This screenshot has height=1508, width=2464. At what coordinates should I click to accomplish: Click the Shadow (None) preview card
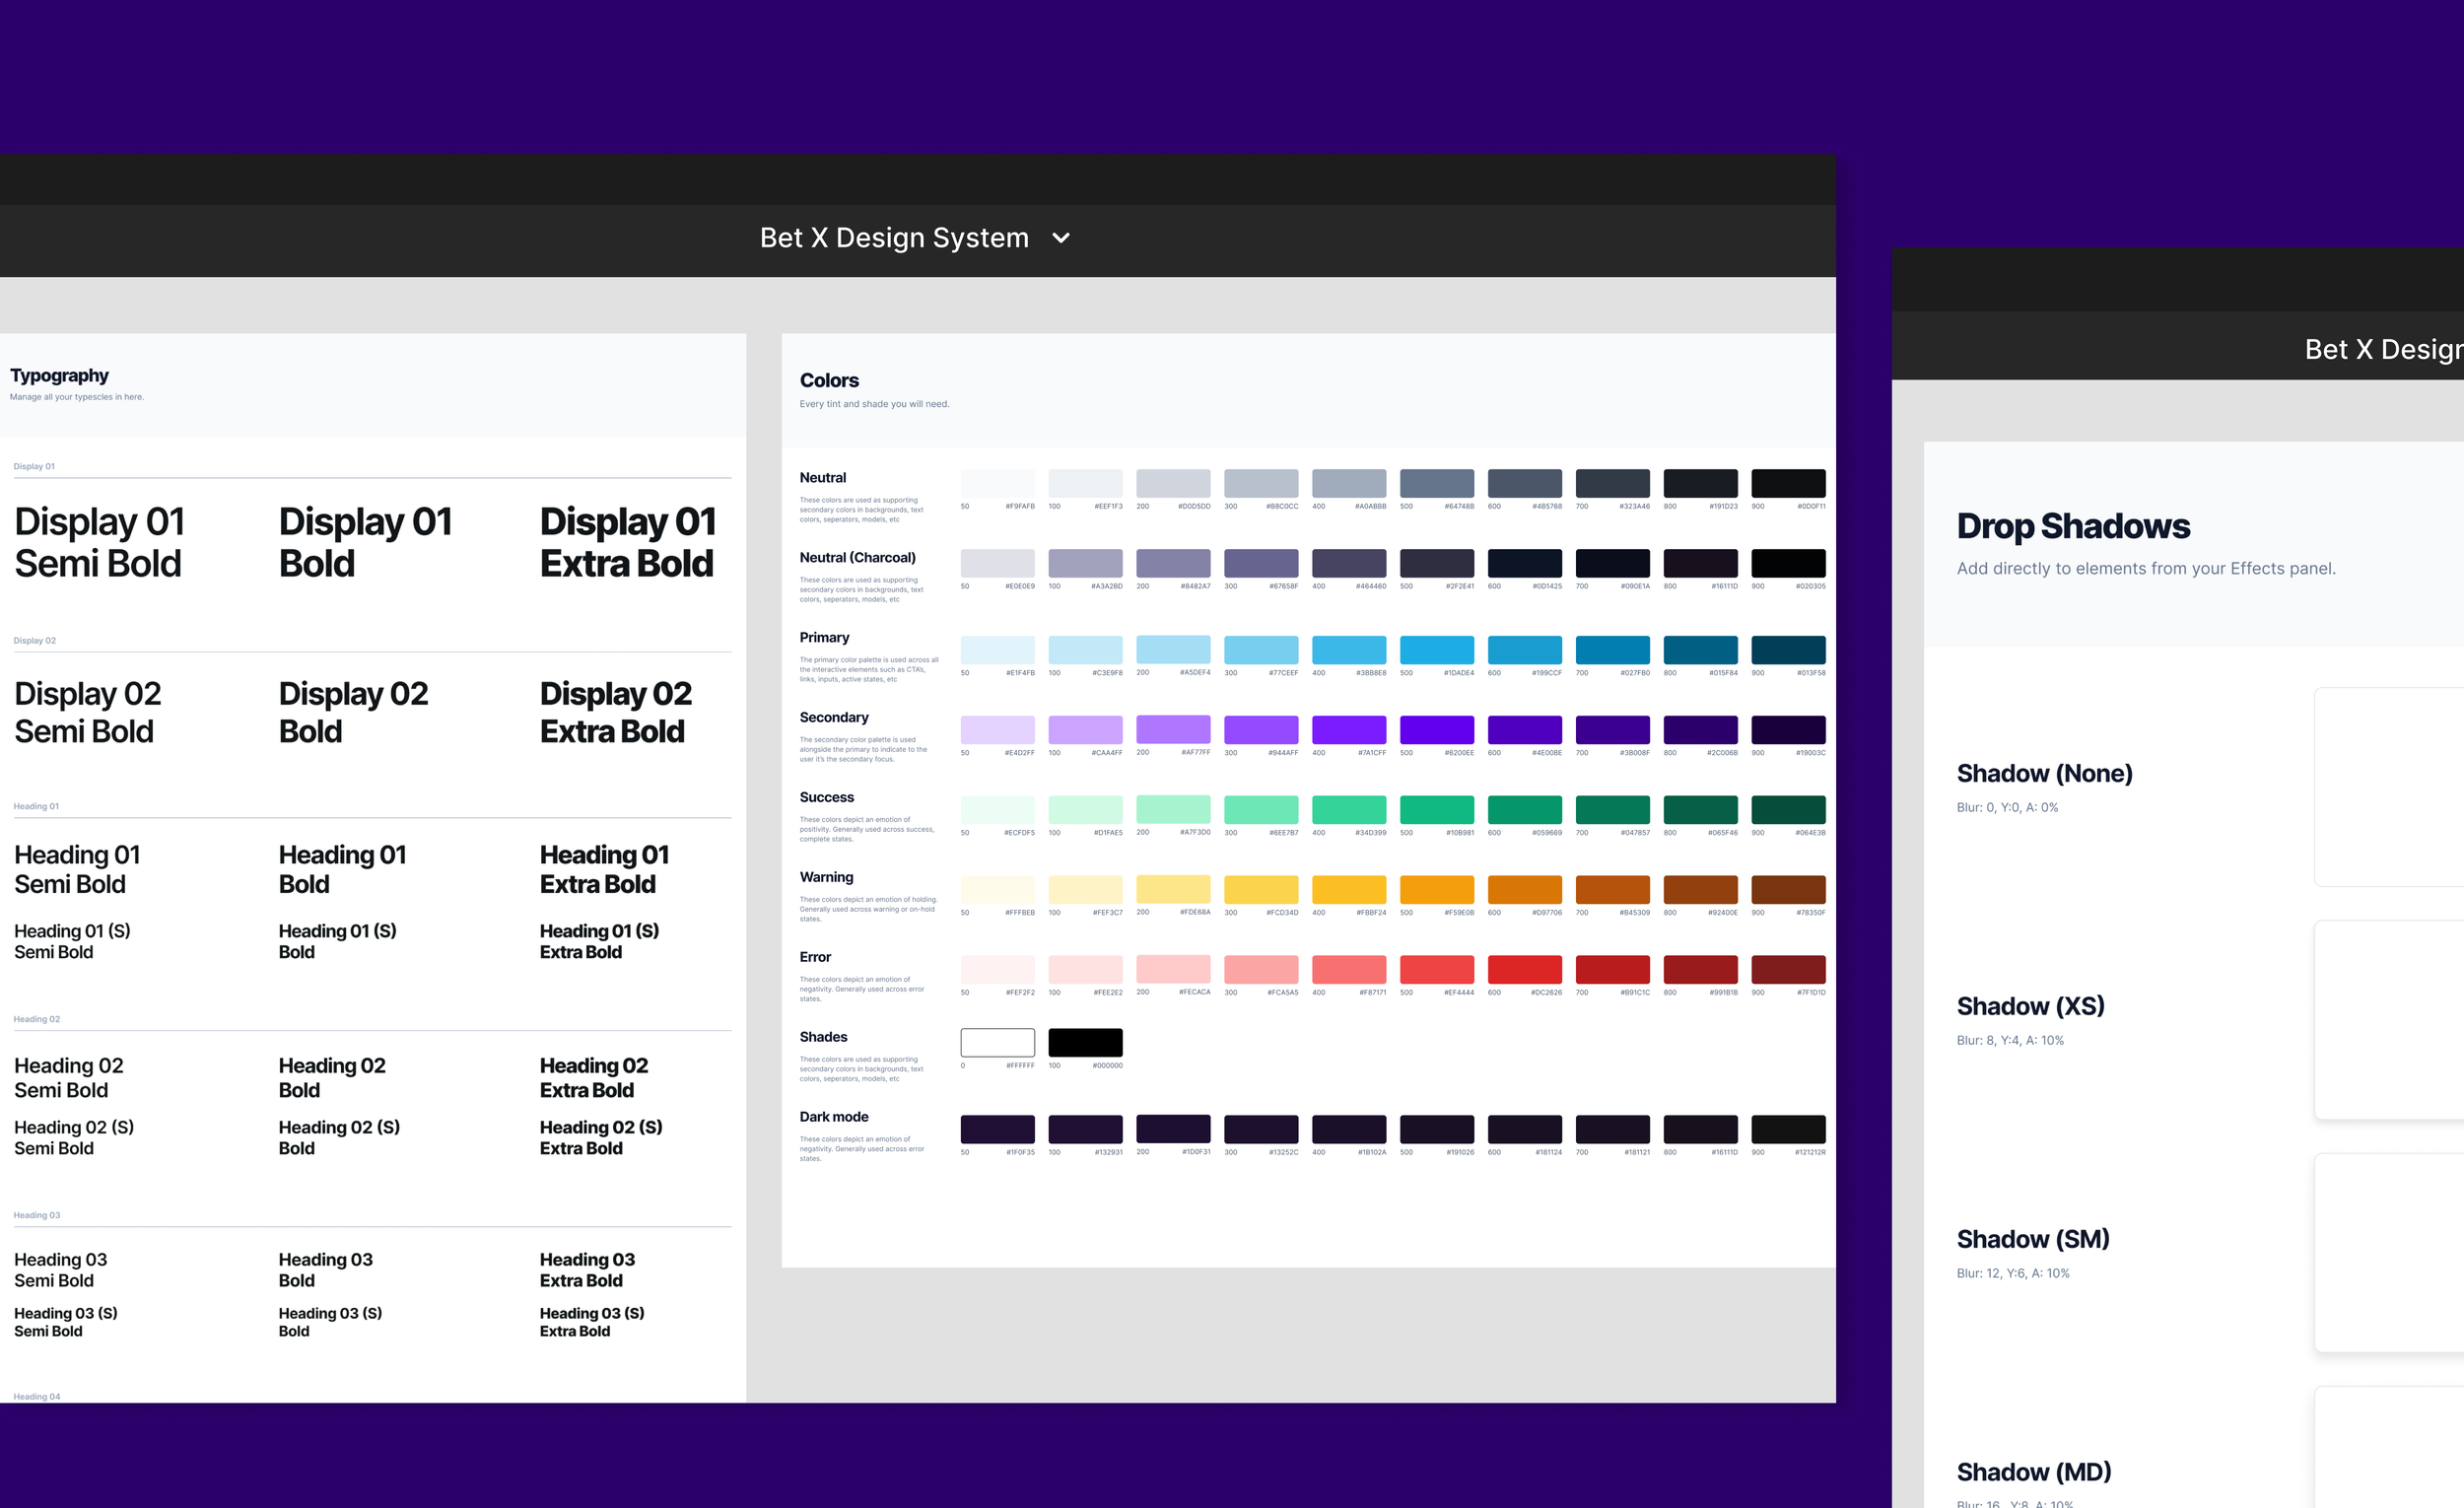point(2390,787)
